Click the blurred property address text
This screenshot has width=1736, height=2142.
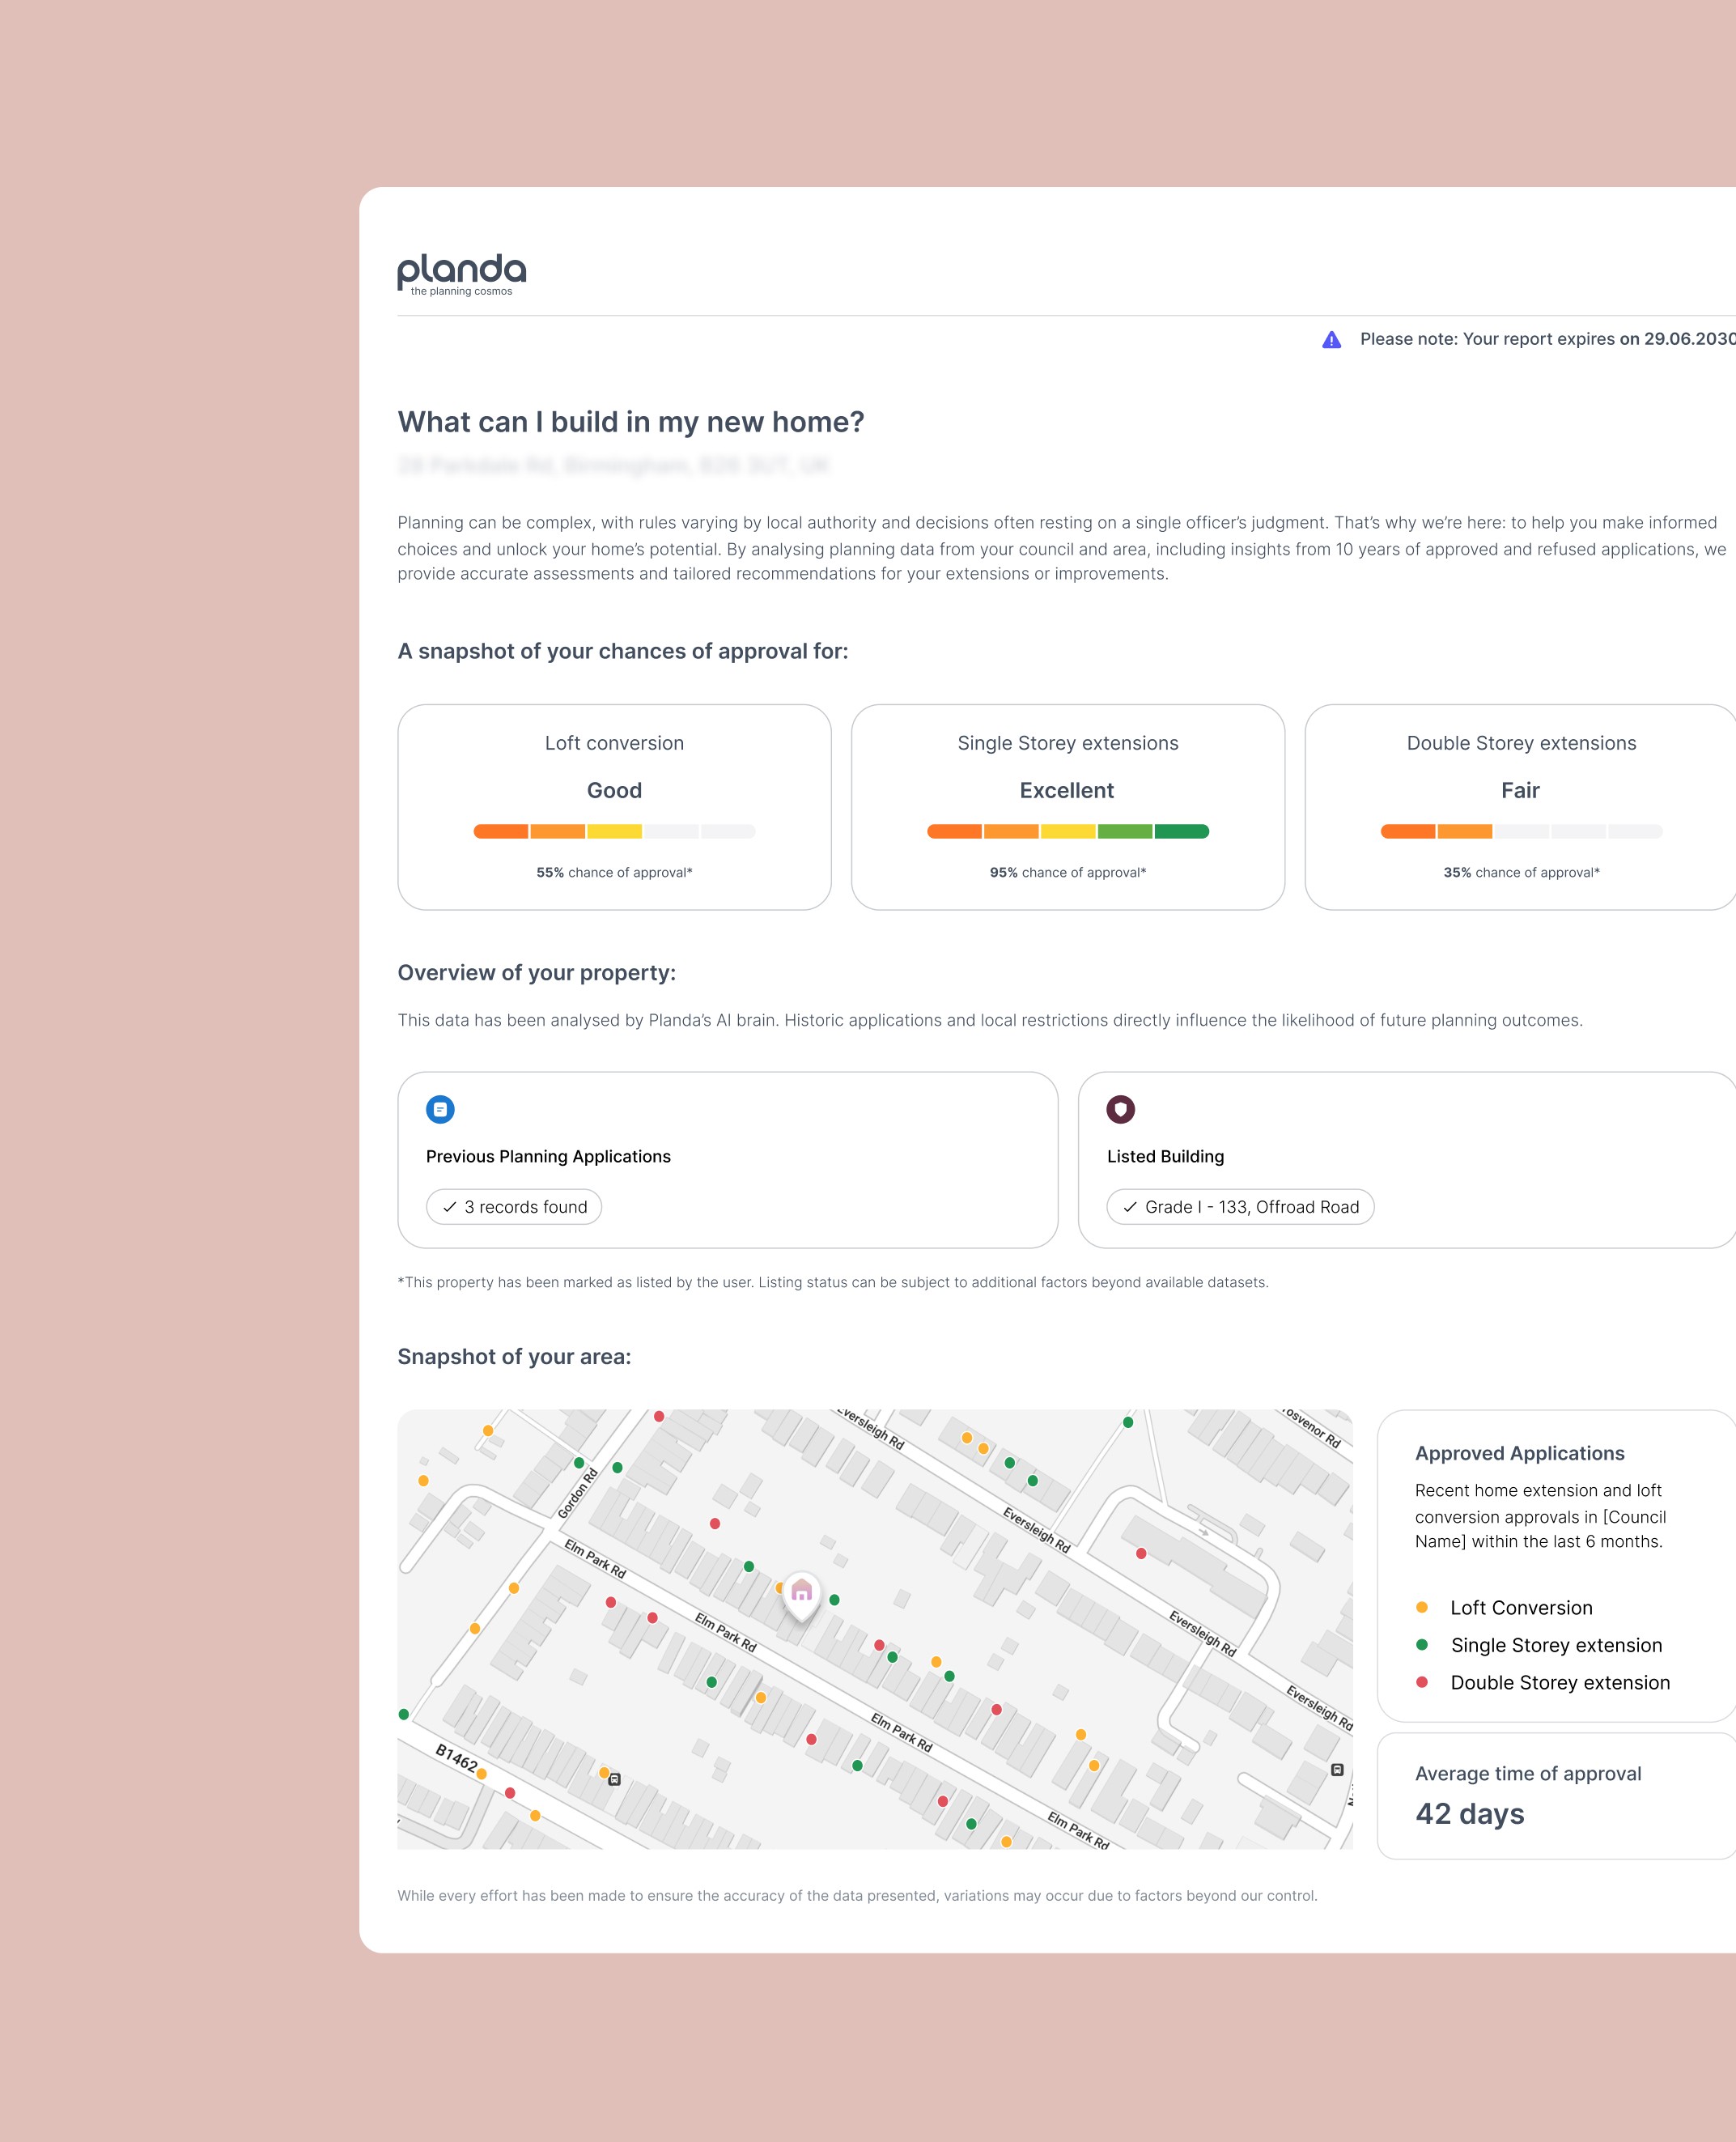(x=613, y=465)
